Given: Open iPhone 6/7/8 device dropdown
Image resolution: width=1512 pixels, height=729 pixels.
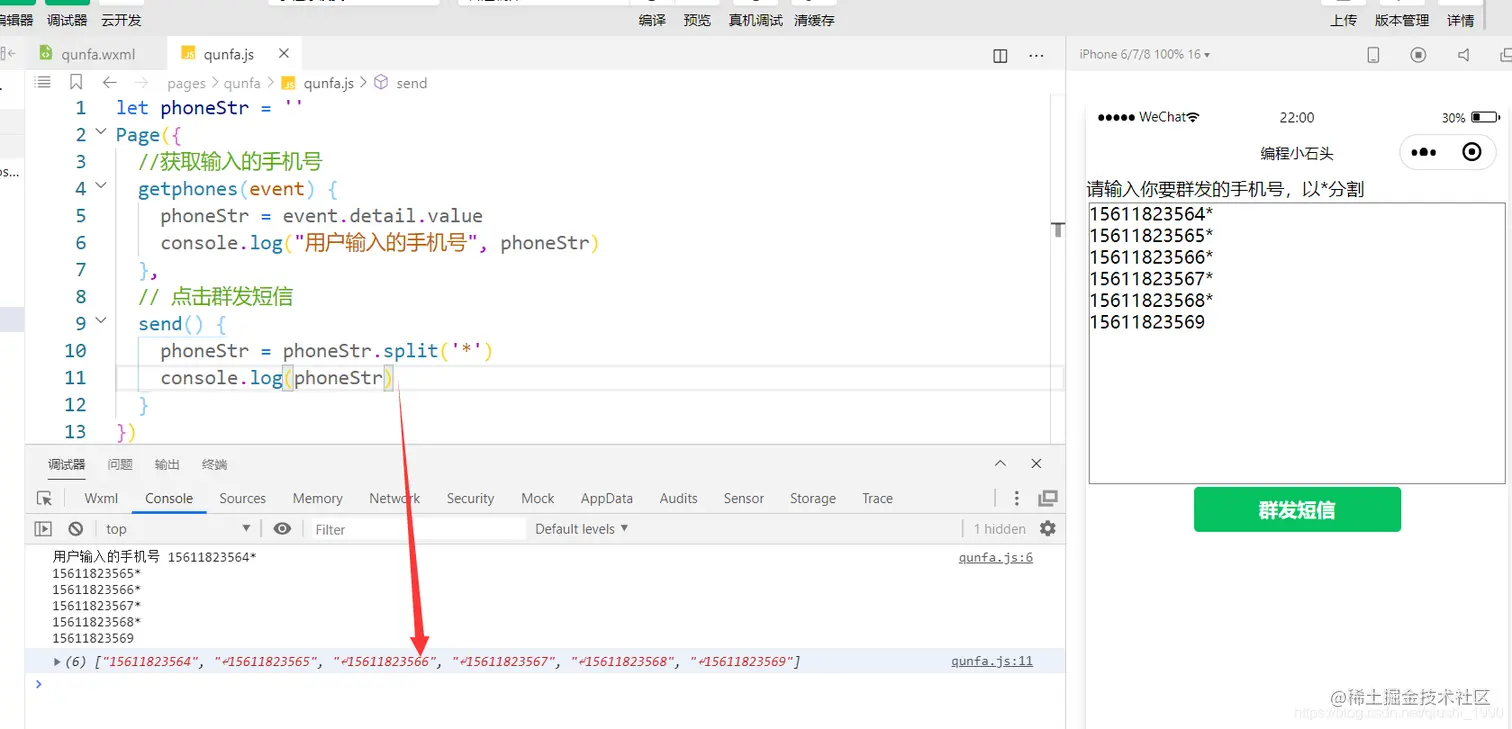Looking at the screenshot, I should 1145,54.
